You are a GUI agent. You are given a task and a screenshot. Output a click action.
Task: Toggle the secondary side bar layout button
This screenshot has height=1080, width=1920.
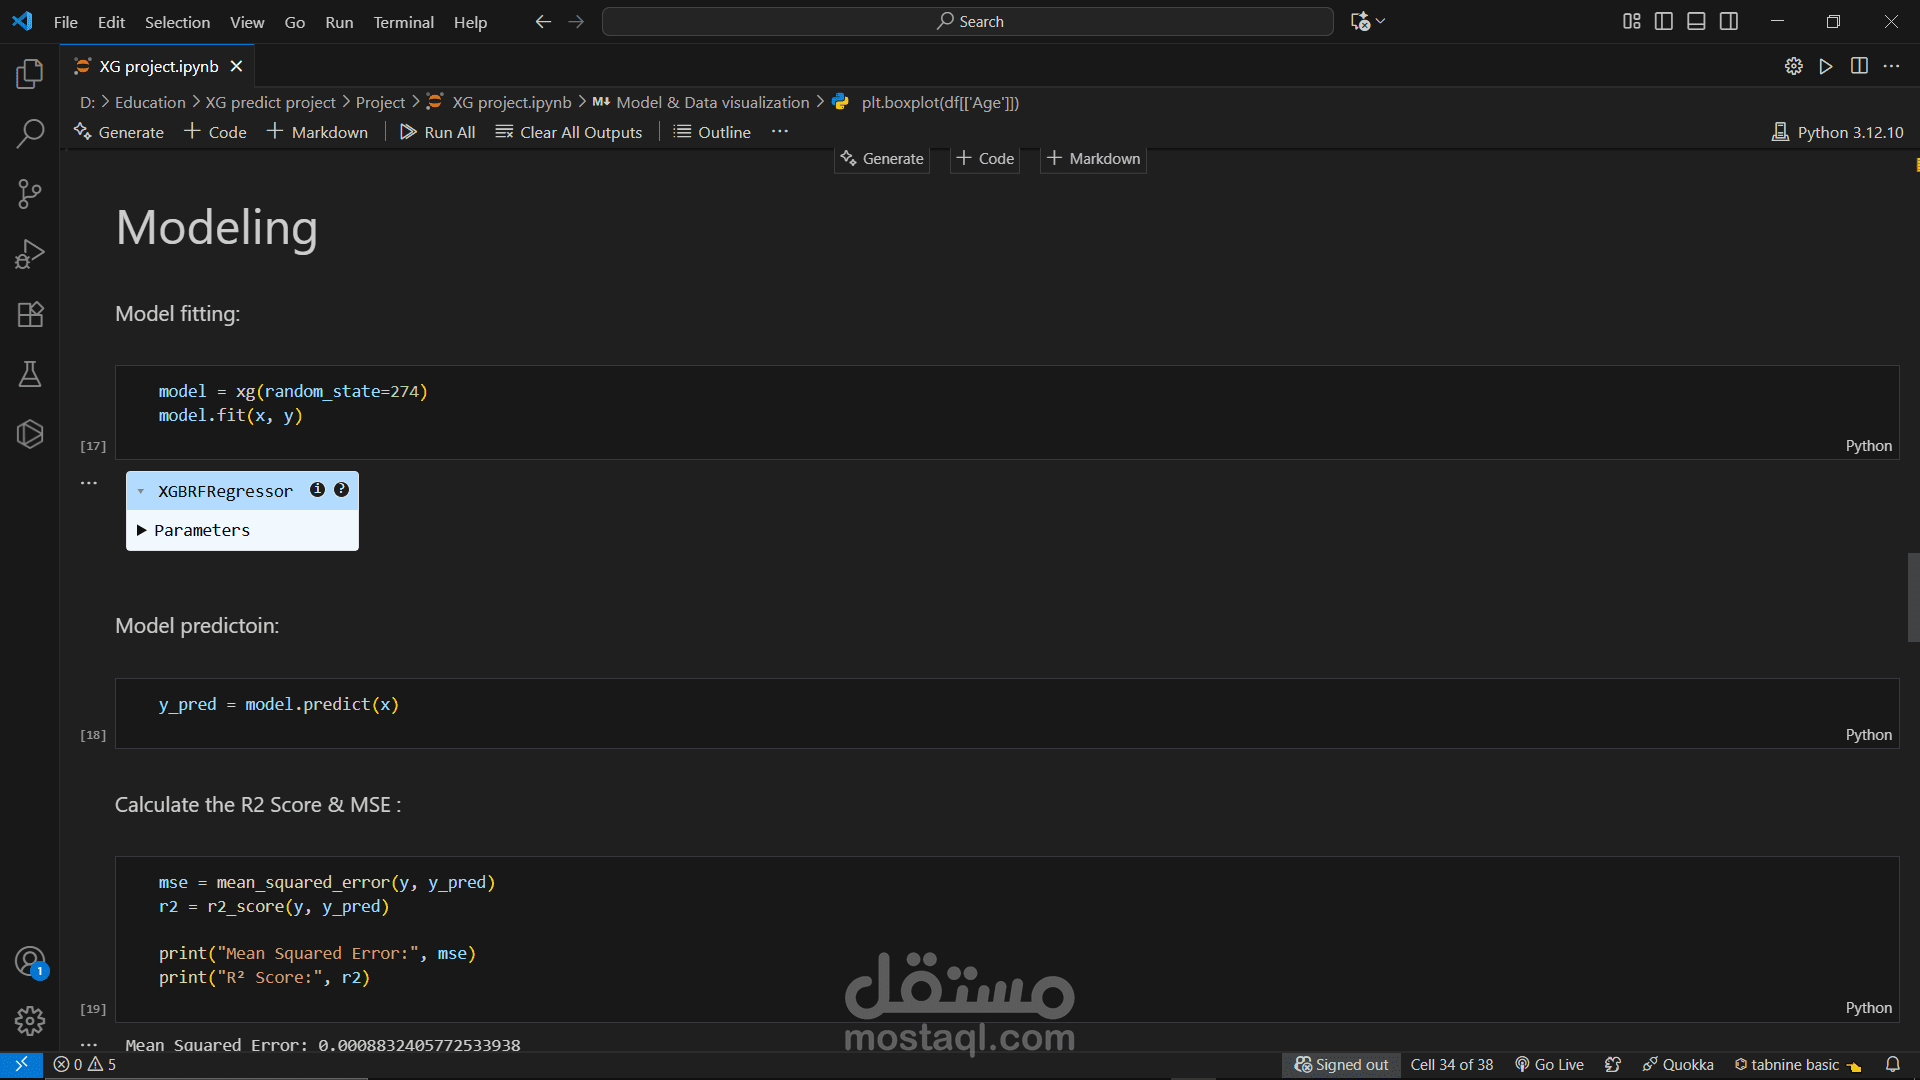click(x=1729, y=21)
